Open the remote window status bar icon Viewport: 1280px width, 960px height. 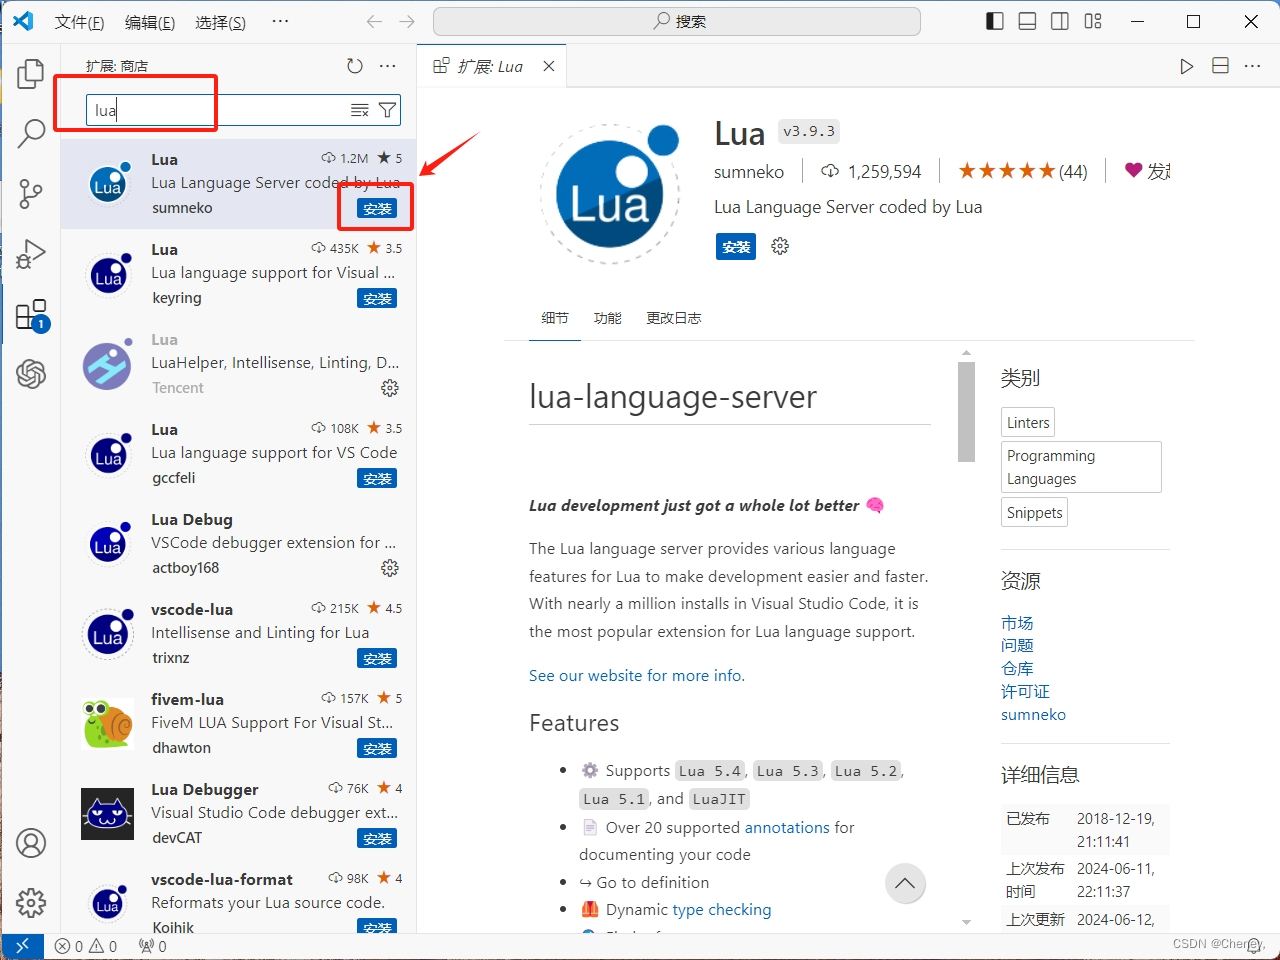click(22, 946)
